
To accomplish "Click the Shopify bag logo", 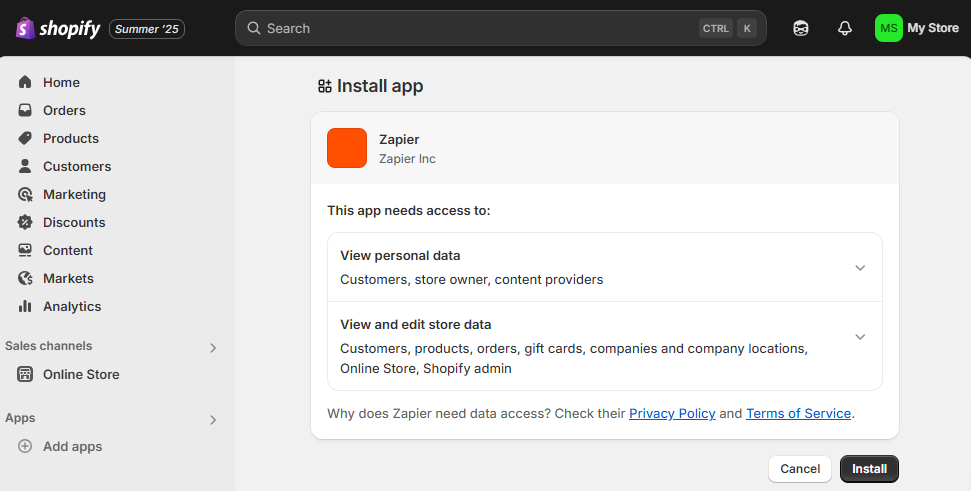I will (25, 28).
